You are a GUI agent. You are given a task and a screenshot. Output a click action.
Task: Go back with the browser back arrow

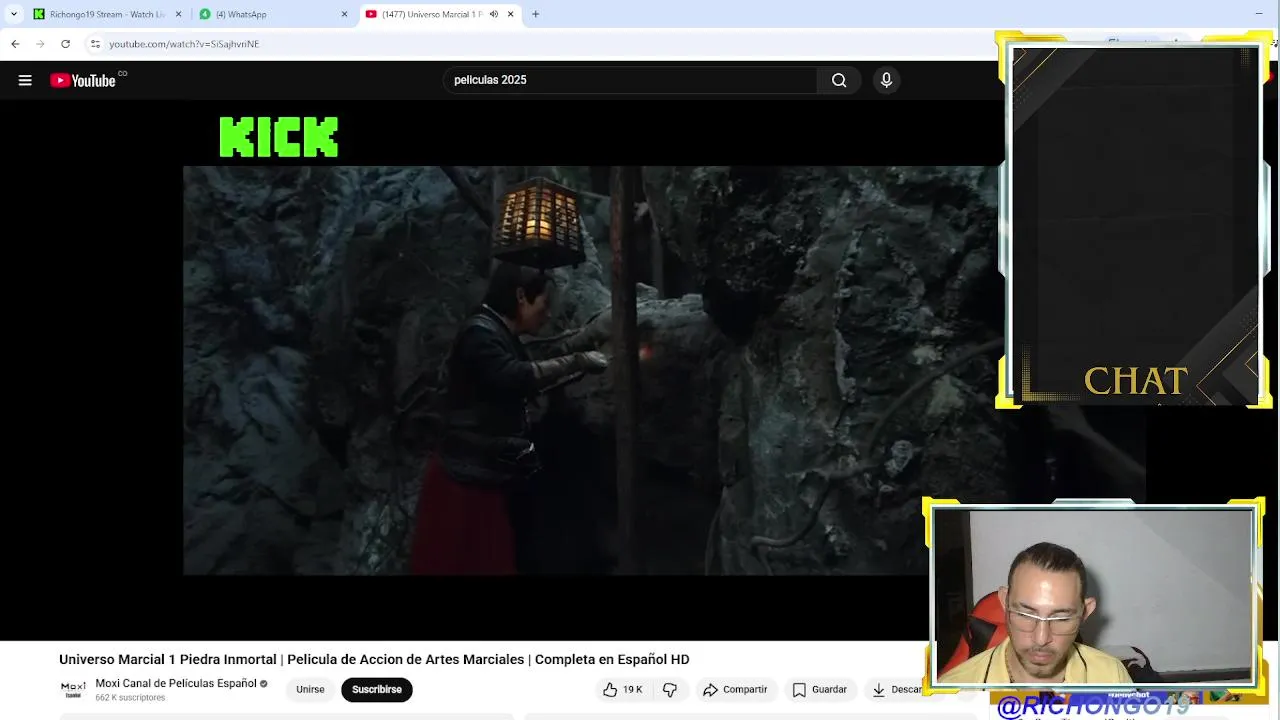click(15, 44)
